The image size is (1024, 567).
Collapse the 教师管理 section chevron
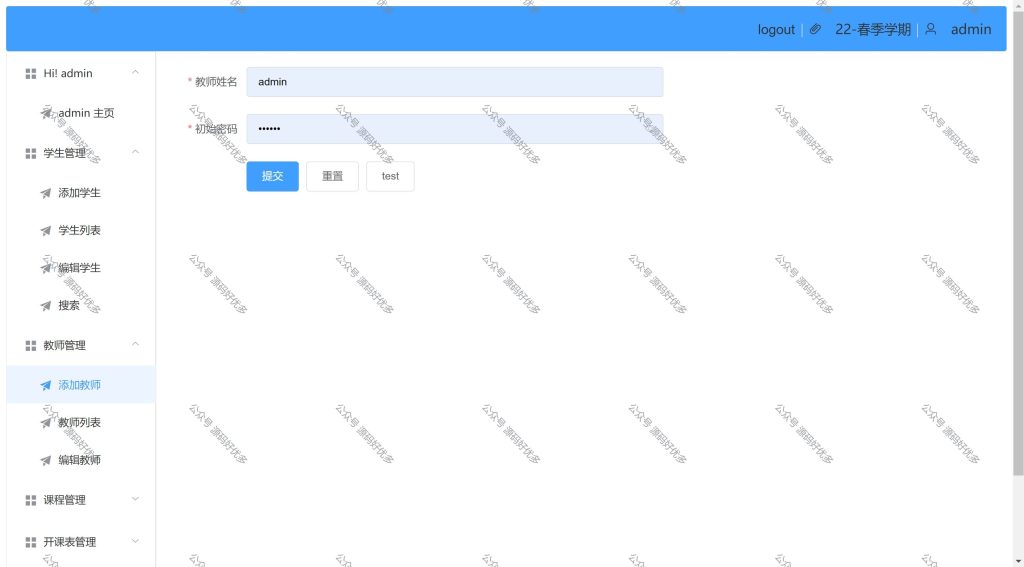coord(135,344)
